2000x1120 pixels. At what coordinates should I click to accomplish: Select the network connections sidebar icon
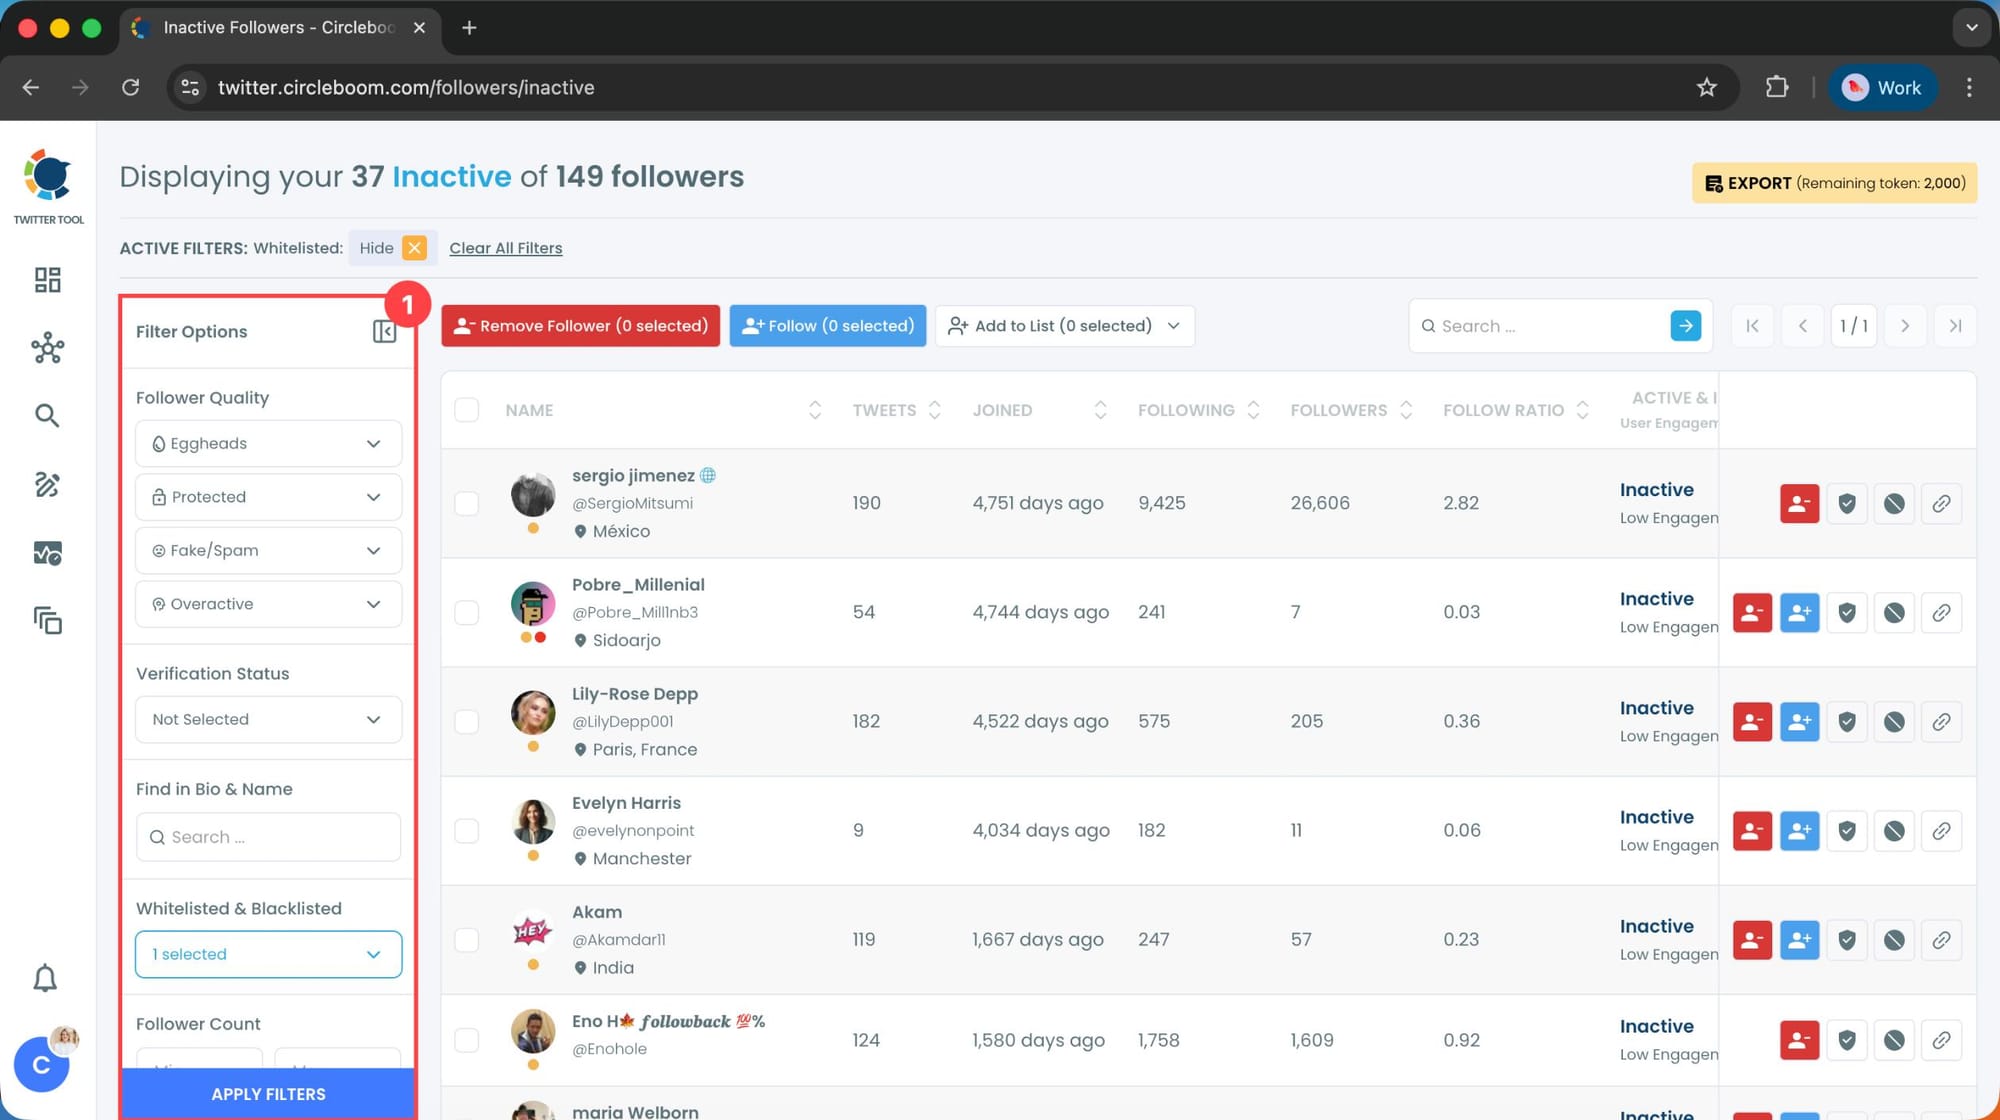click(47, 348)
